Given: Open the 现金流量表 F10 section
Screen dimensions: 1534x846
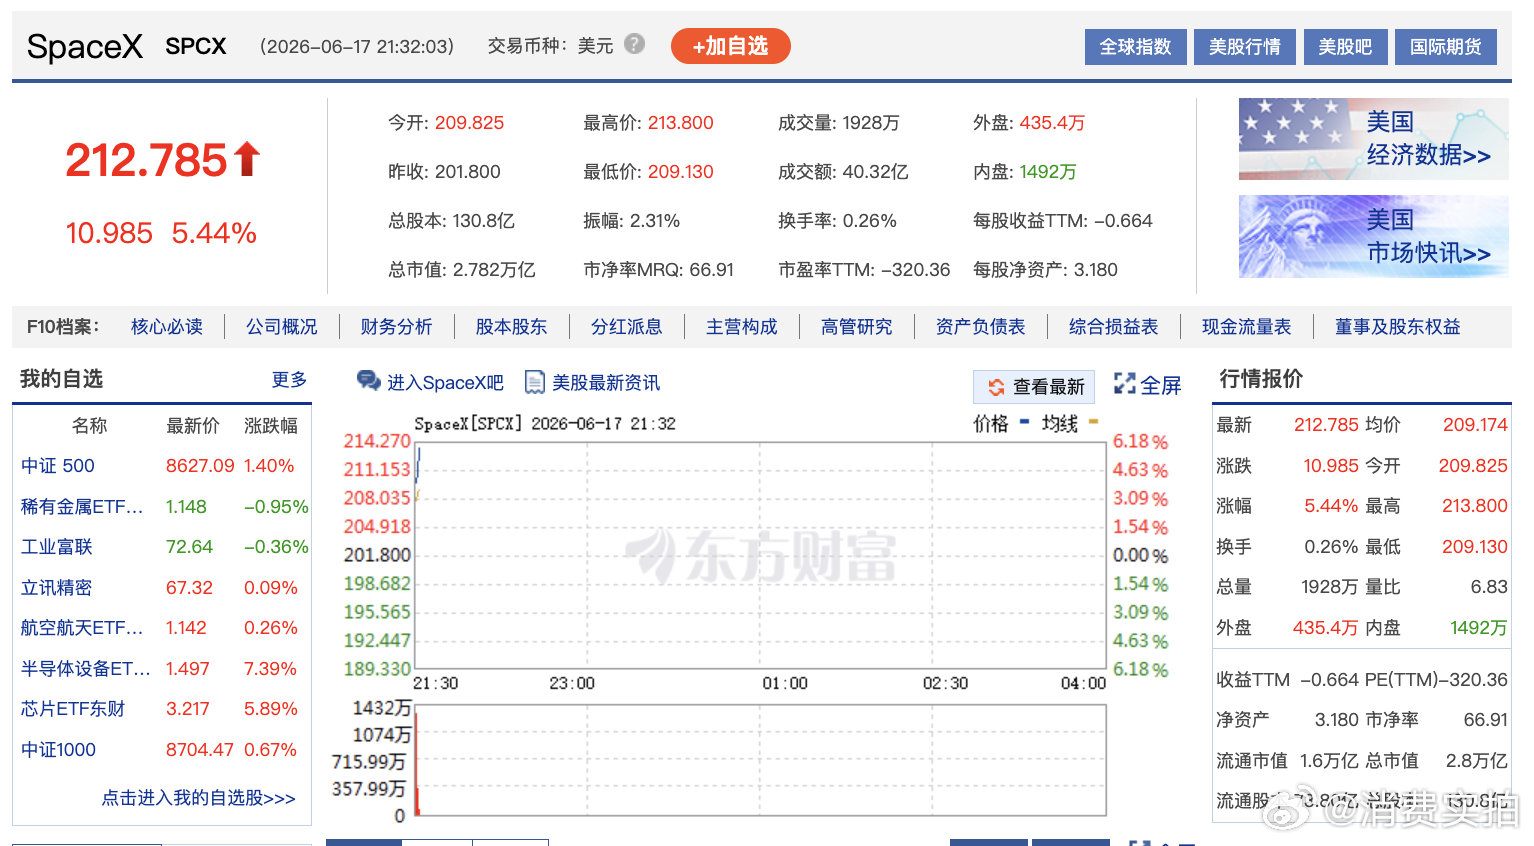Looking at the screenshot, I should coord(1246,327).
